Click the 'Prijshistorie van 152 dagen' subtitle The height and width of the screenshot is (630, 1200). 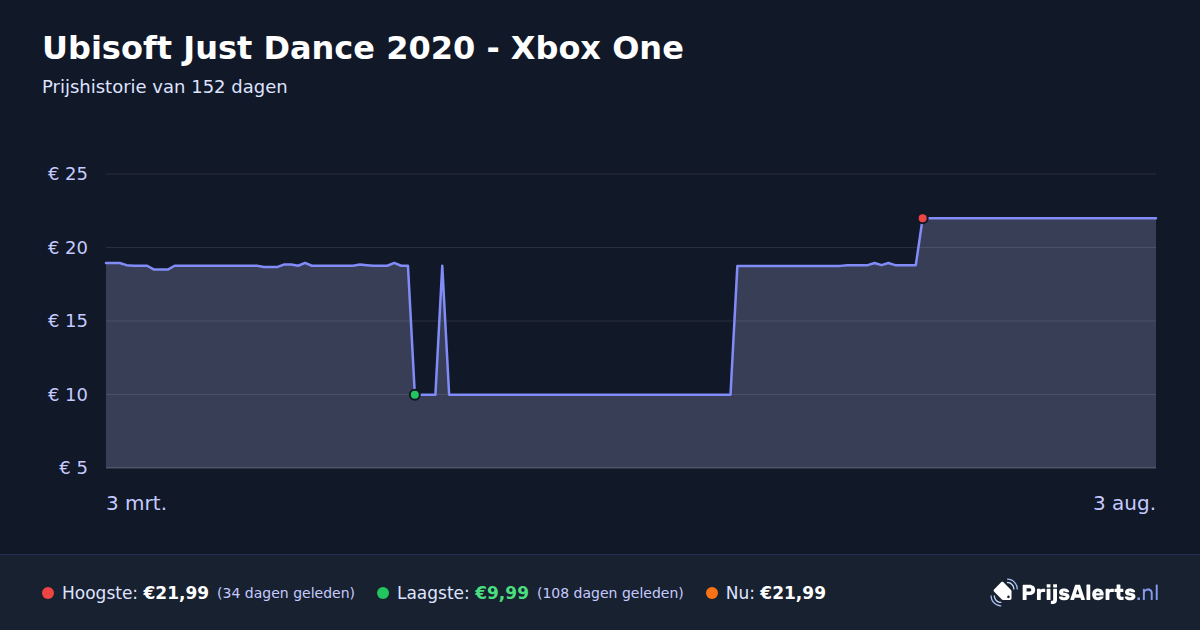pos(165,87)
